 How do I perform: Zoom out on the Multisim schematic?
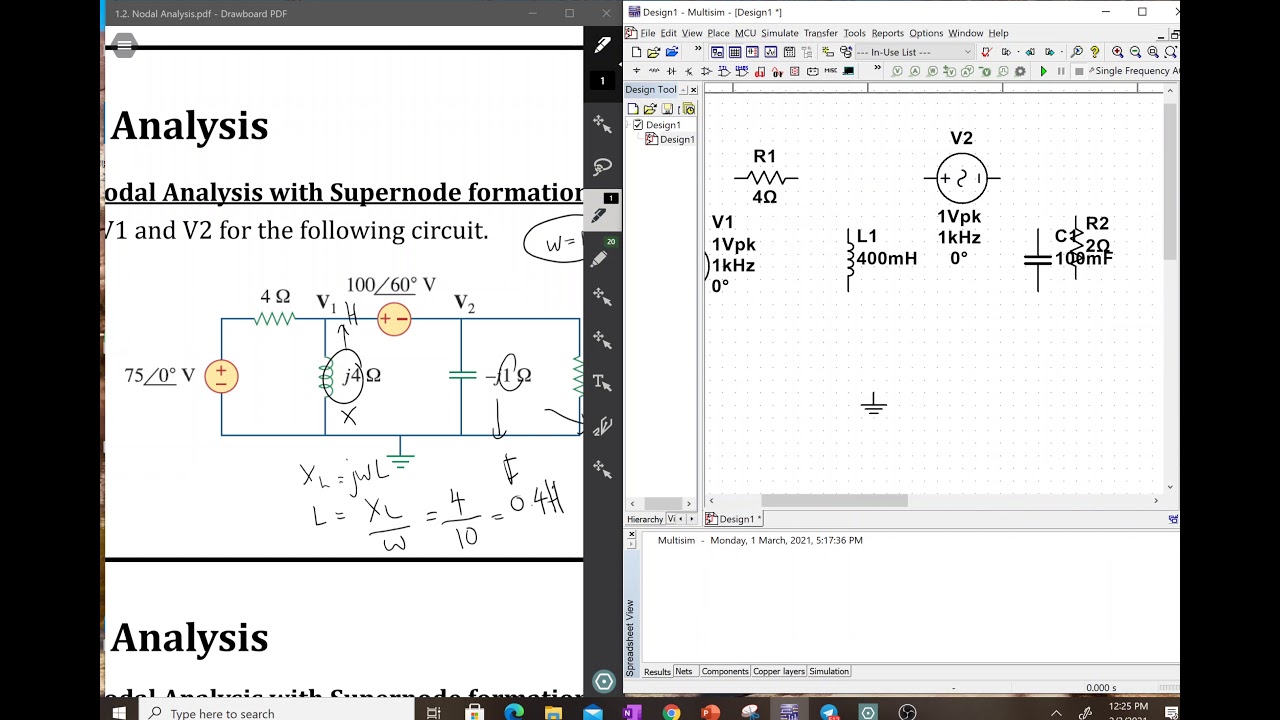(x=1135, y=52)
